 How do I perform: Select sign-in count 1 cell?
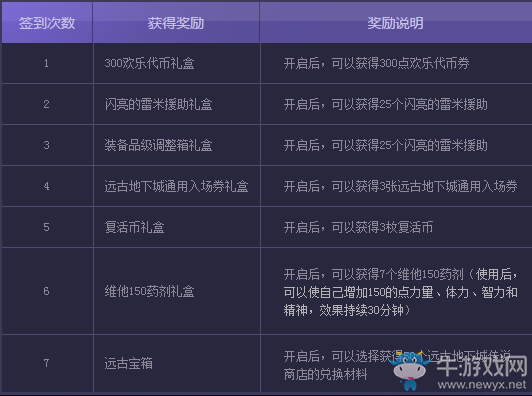(x=46, y=63)
